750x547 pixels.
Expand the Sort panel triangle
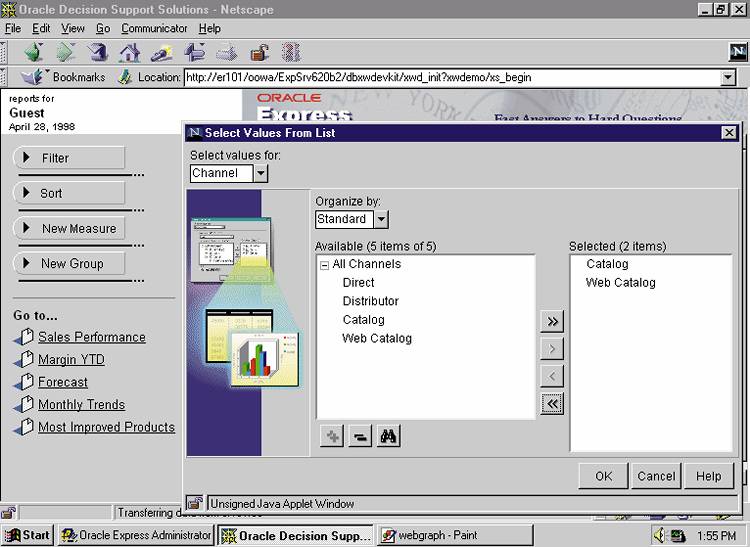[26, 193]
